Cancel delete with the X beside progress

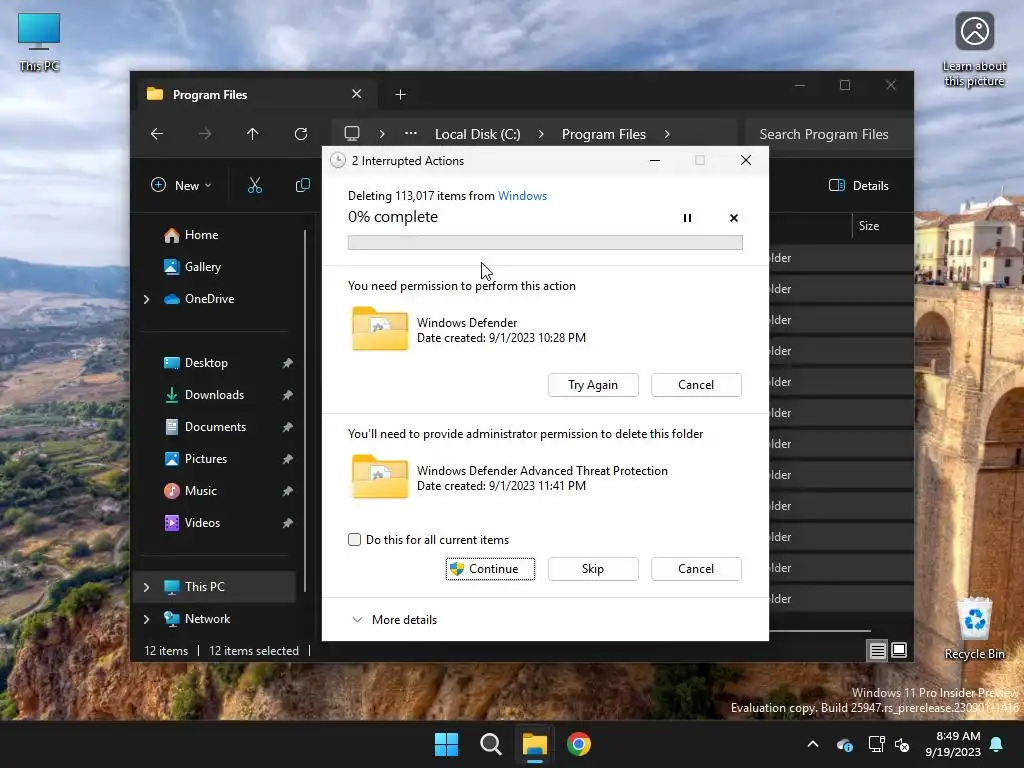734,218
